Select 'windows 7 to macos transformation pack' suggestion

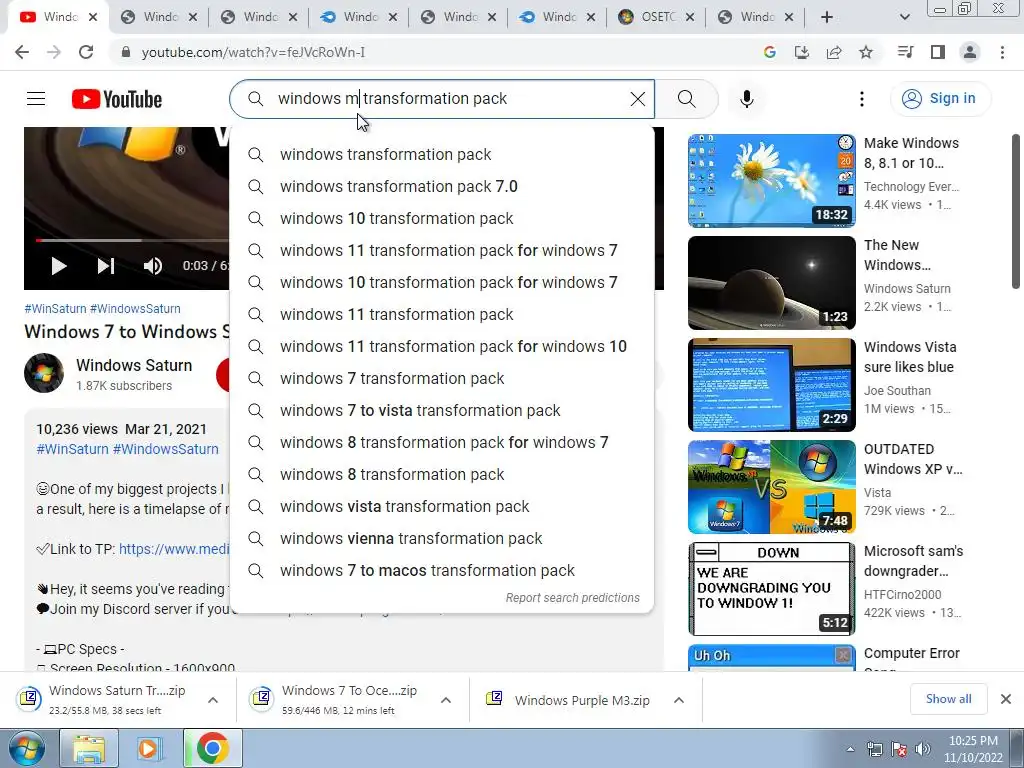pos(442,571)
